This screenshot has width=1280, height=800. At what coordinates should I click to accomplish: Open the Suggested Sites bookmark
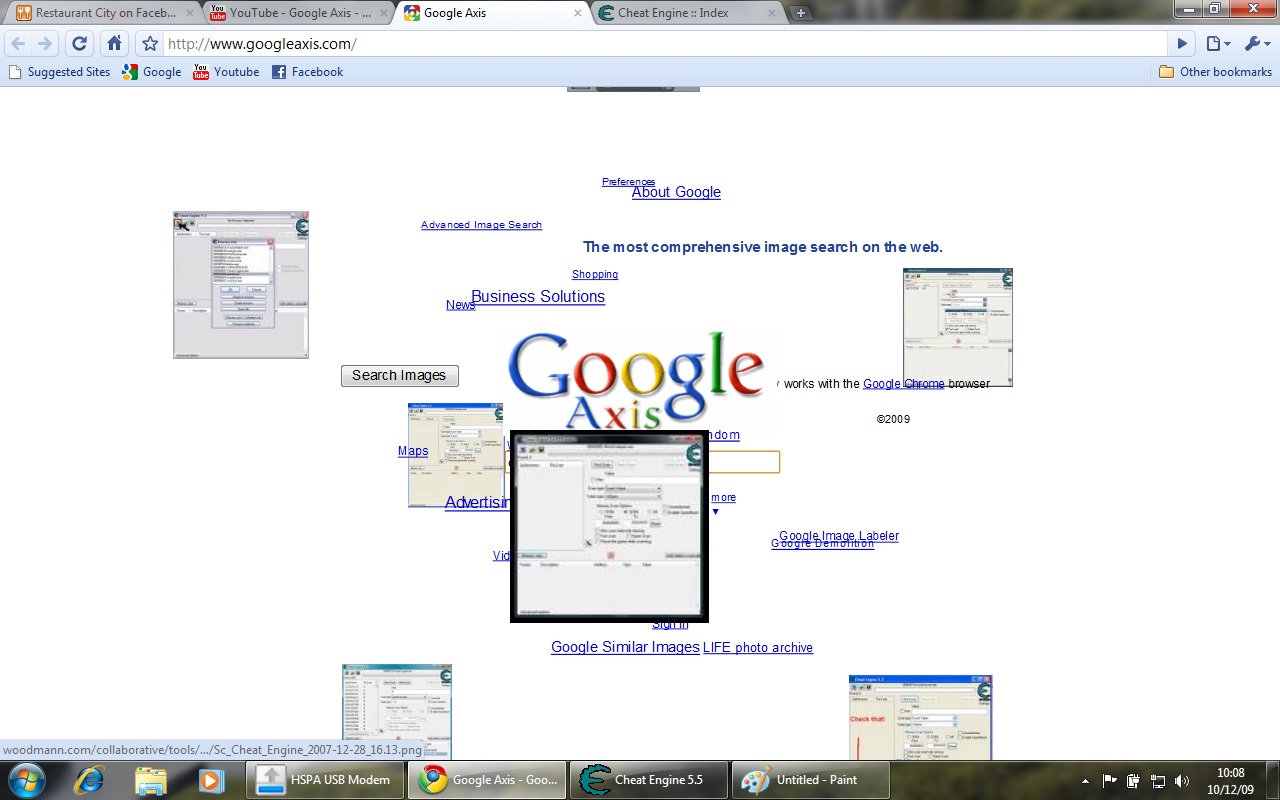59,72
